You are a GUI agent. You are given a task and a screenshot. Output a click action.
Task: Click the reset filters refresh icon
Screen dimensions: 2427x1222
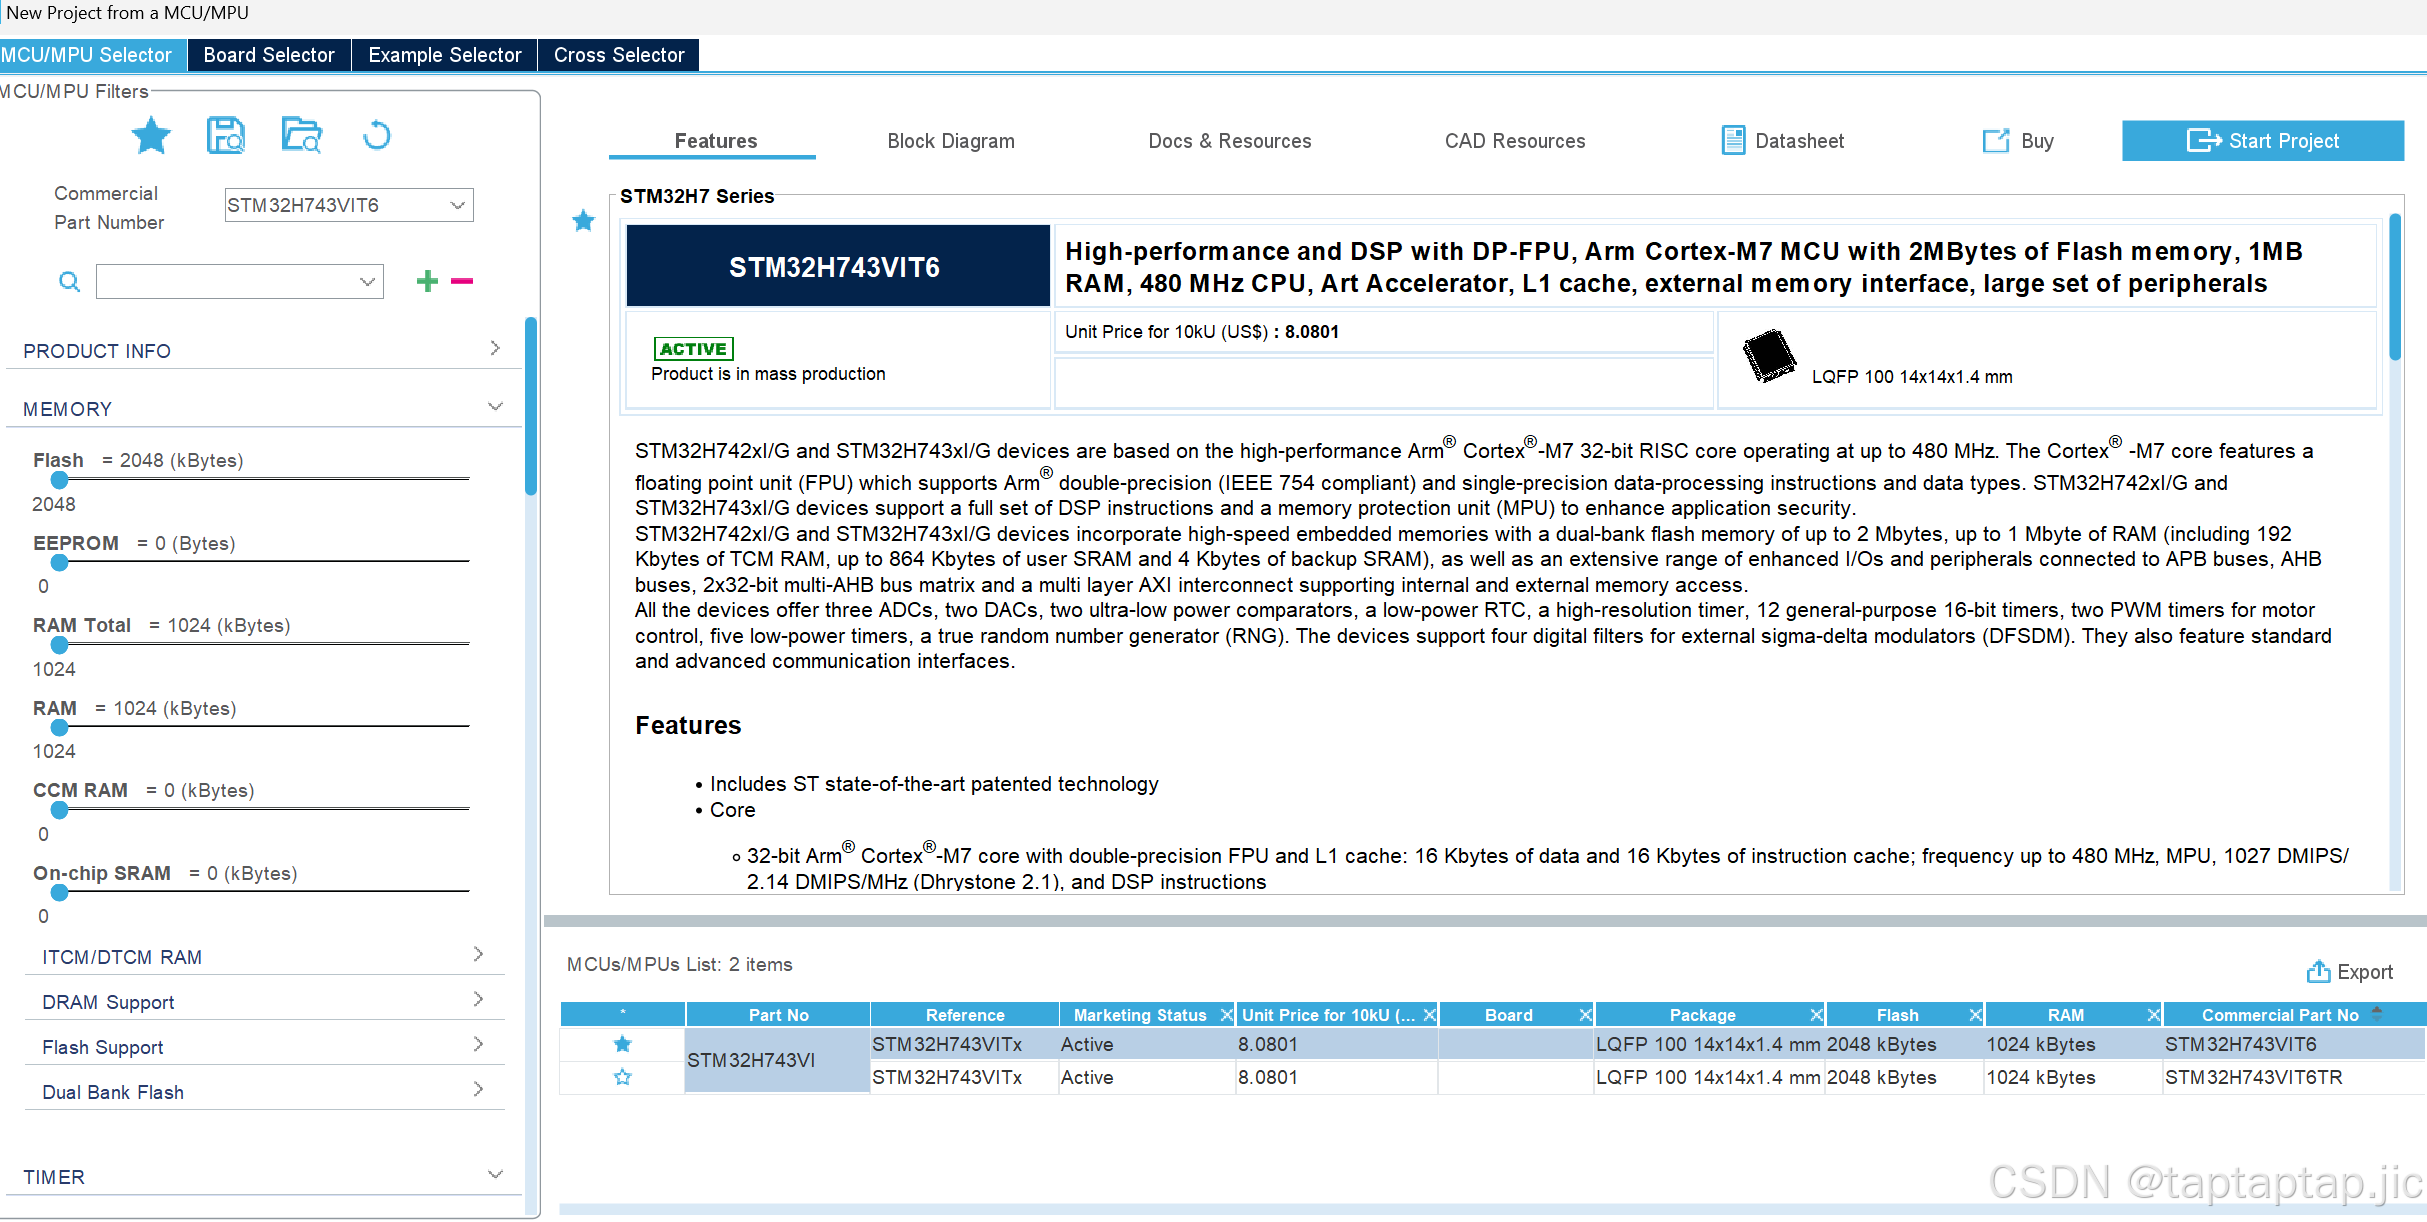[x=376, y=136]
